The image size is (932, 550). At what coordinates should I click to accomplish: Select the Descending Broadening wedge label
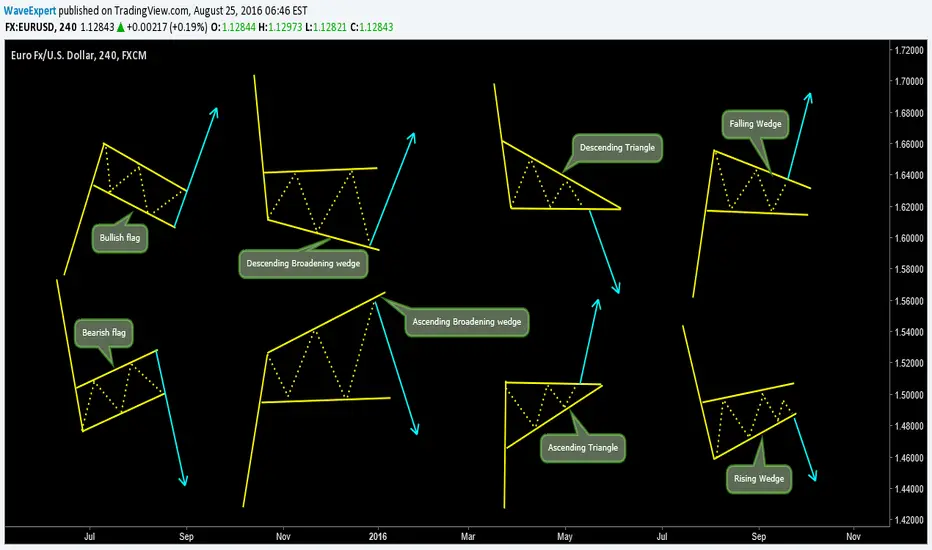(x=303, y=263)
